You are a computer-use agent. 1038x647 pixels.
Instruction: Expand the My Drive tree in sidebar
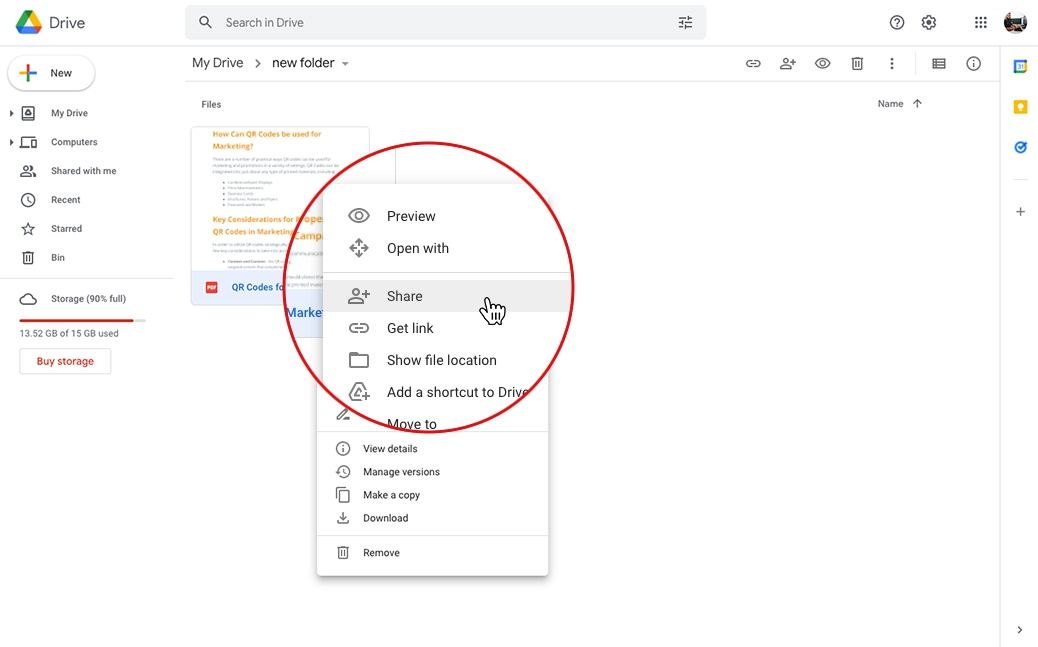point(11,114)
